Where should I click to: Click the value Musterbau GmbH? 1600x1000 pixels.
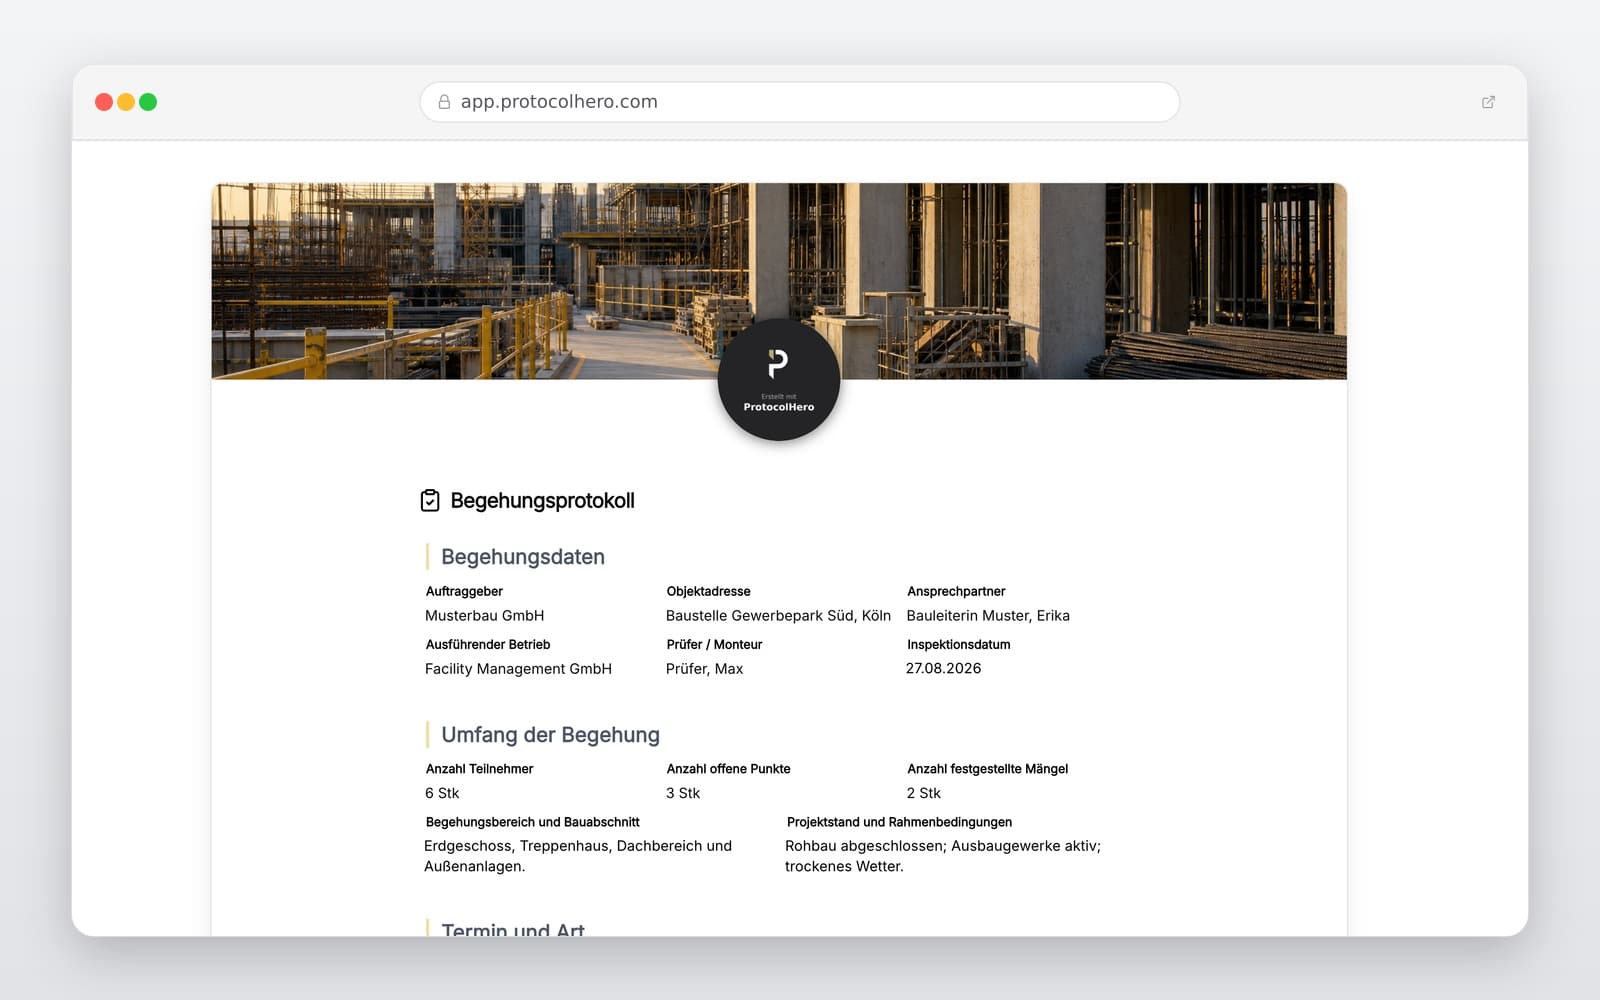tap(485, 616)
